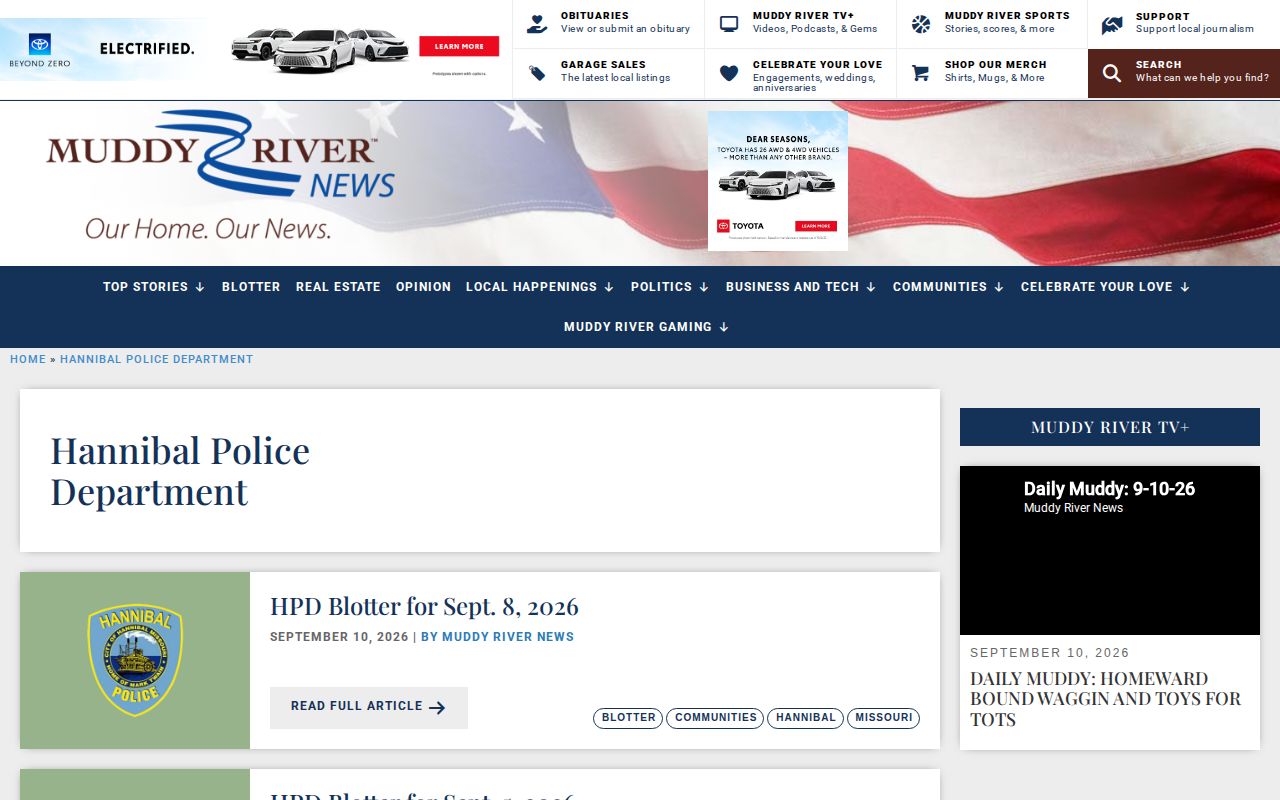The width and height of the screenshot is (1280, 800).
Task: Expand the Top Stories dropdown arrow
Action: pos(200,287)
